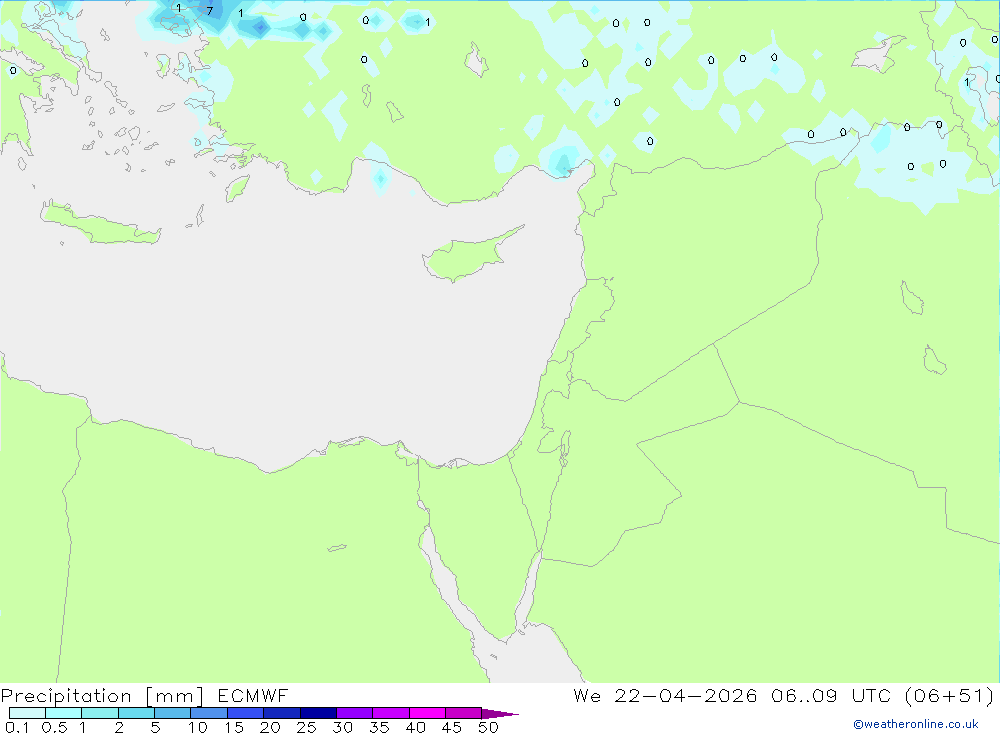Click the forecast date 'We 22-04-2026'
1000x733 pixels.
pos(665,696)
